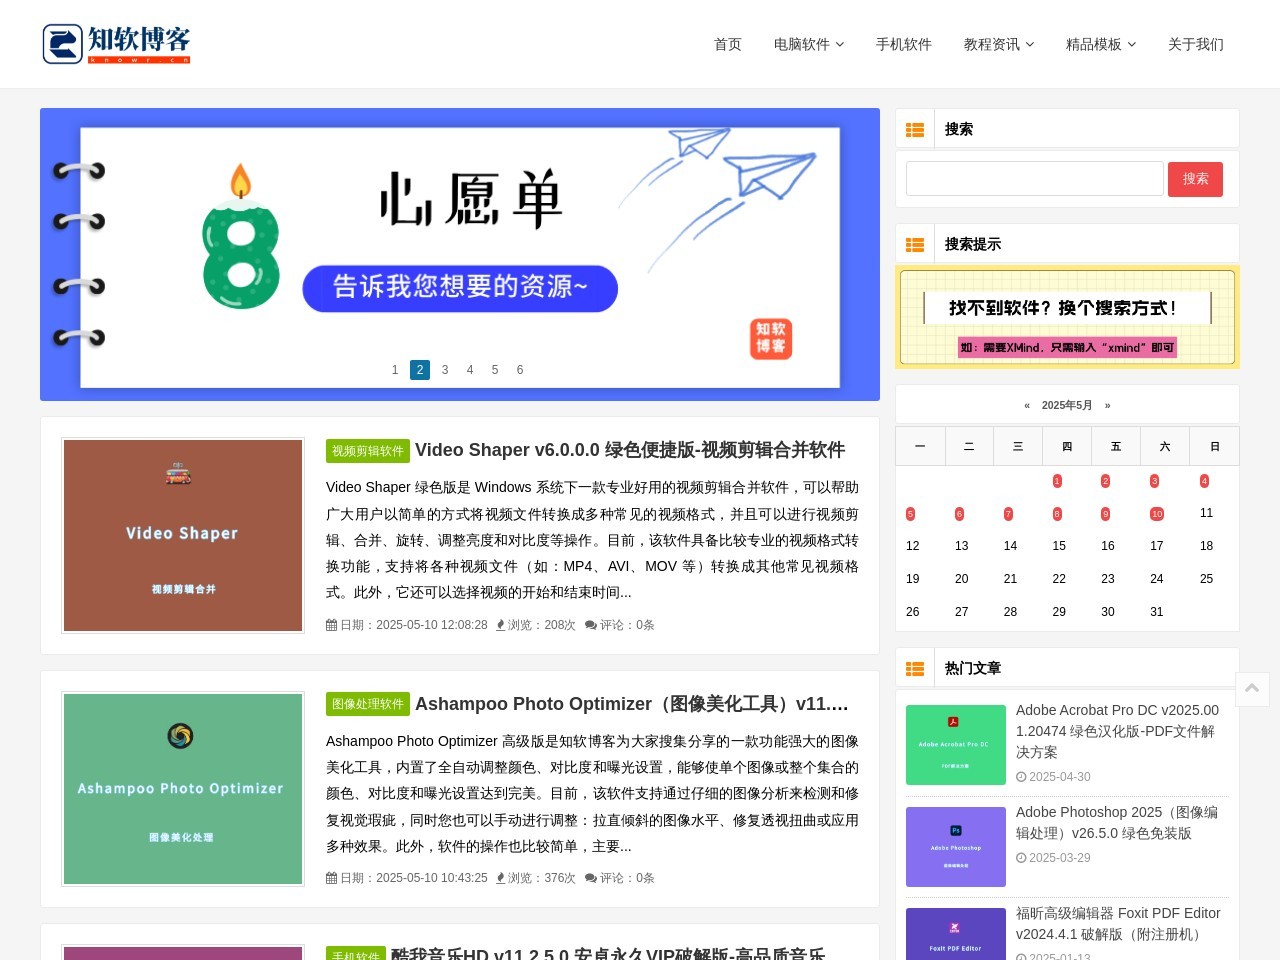Open posts from May 3 in calendar
The height and width of the screenshot is (960, 1280).
click(x=1154, y=481)
